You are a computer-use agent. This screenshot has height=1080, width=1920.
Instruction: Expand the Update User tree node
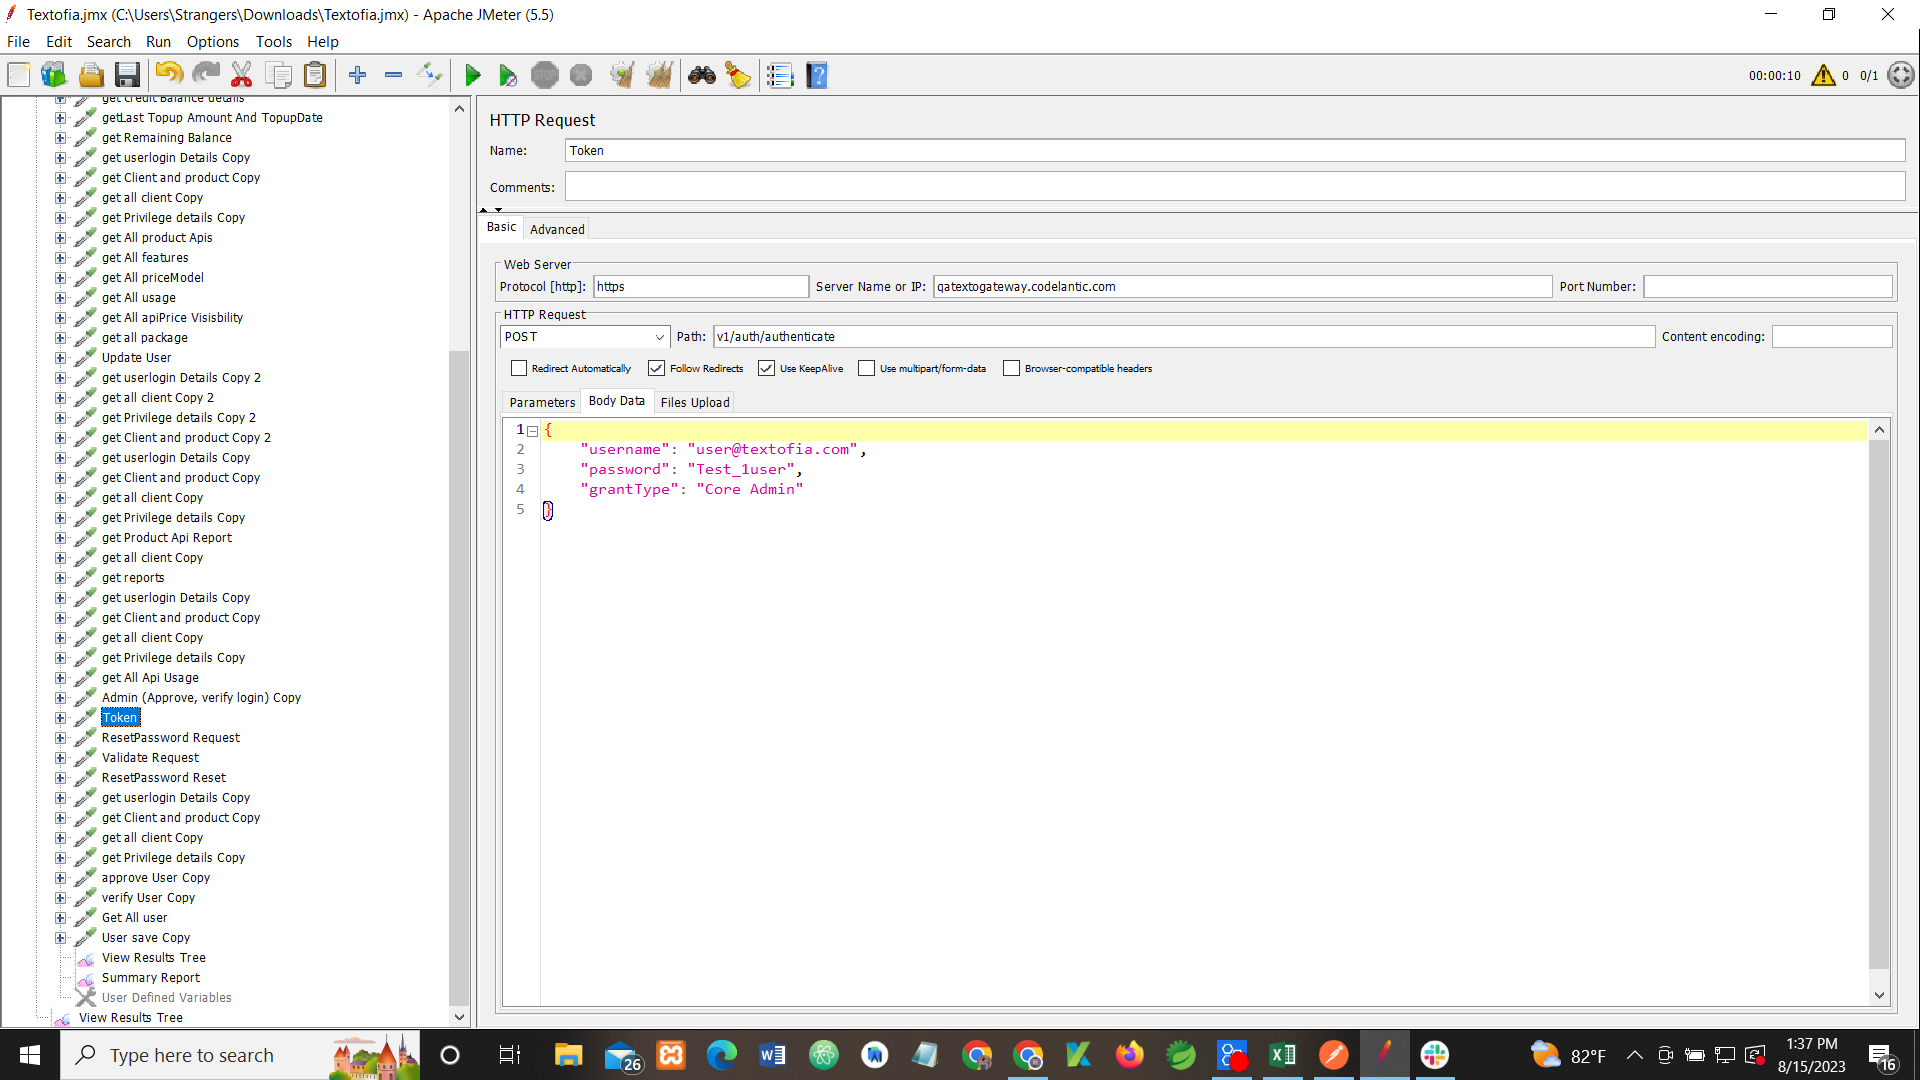pos(61,358)
